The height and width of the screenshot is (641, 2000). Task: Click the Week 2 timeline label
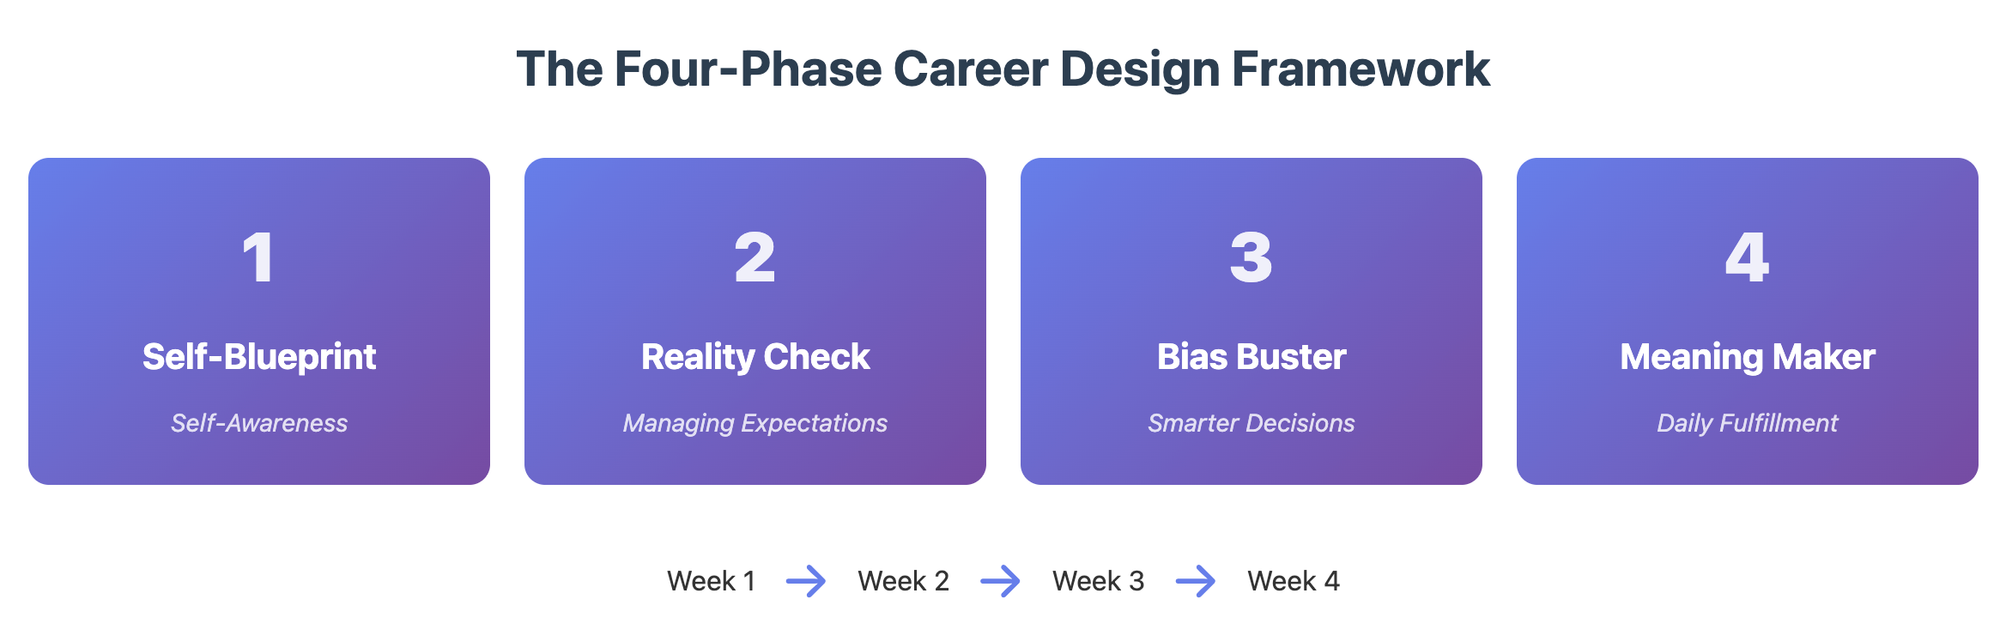903,581
